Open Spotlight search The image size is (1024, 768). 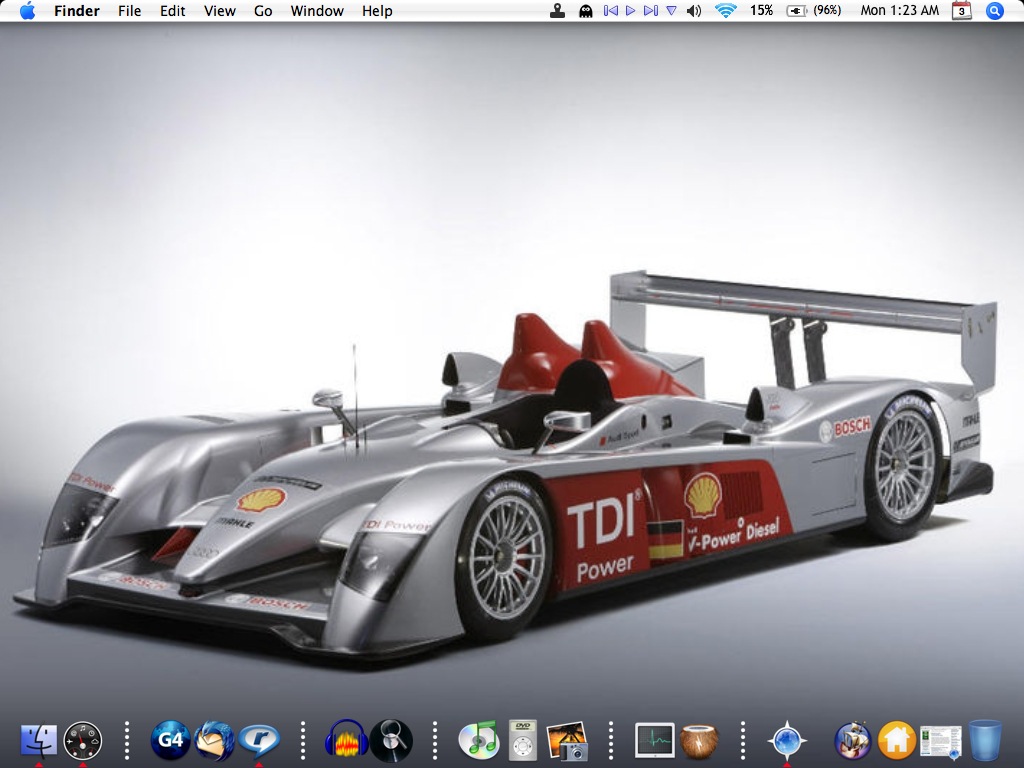994,10
